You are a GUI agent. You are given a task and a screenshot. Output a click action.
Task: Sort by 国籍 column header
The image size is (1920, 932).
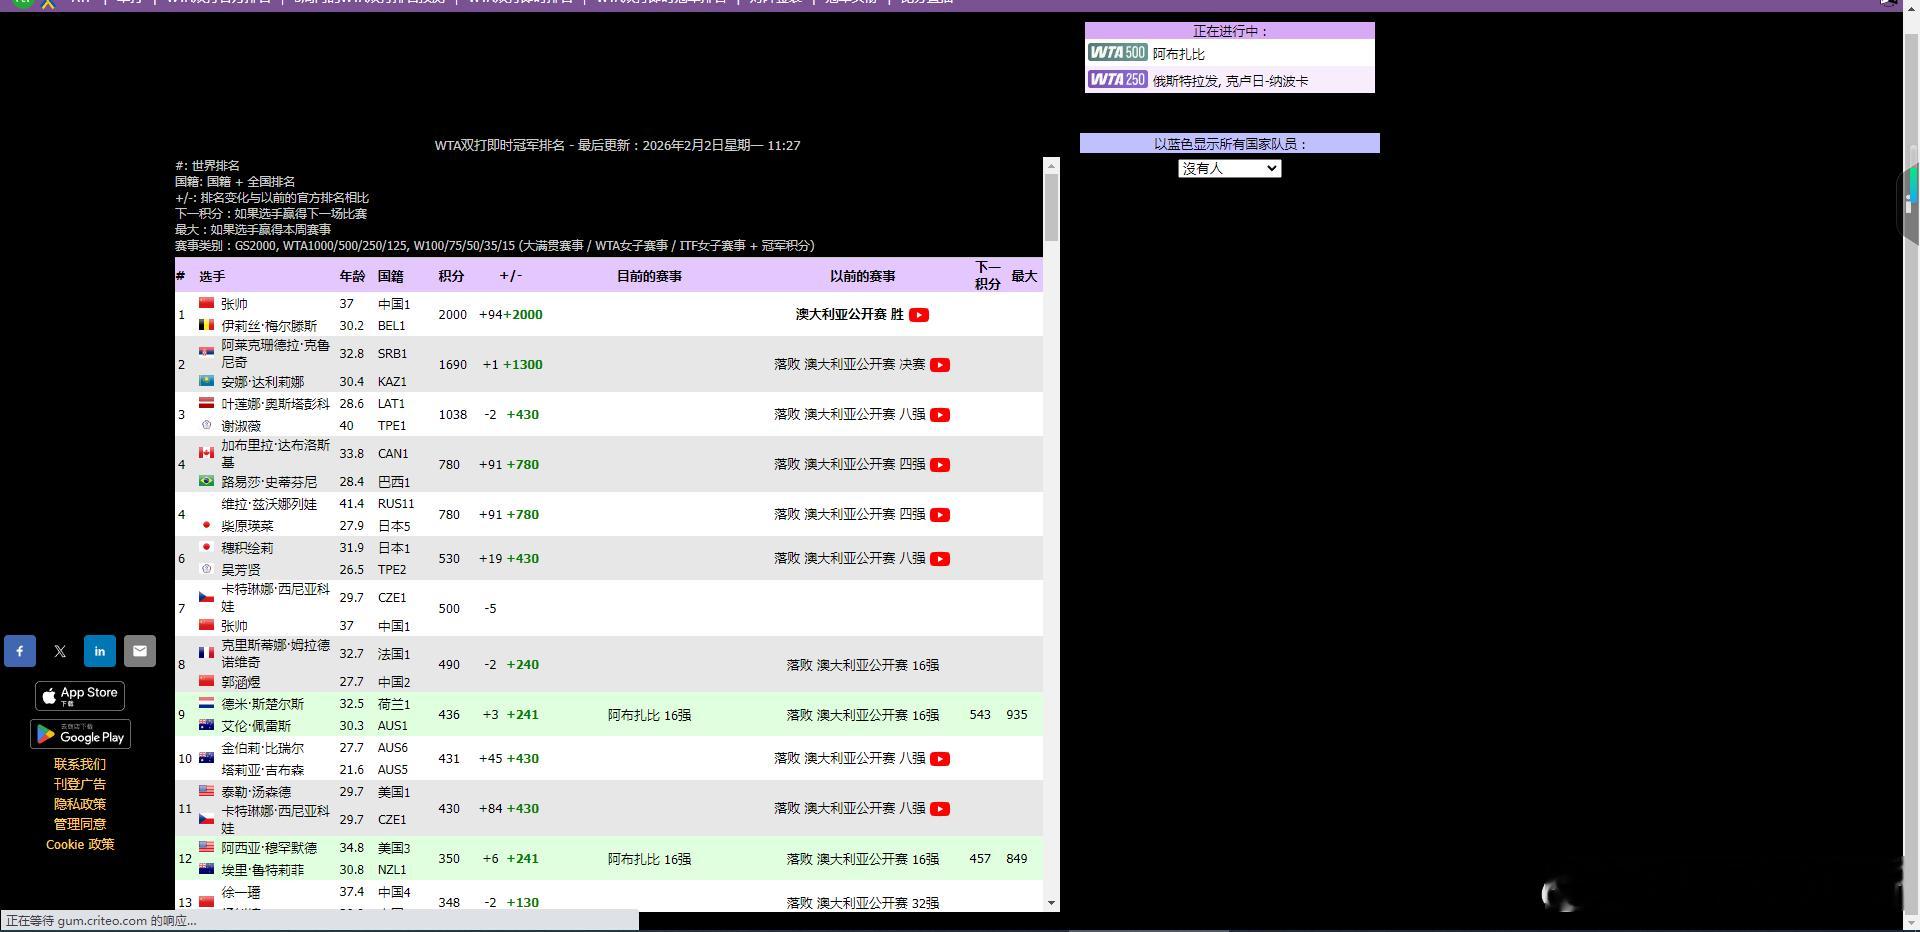[391, 276]
